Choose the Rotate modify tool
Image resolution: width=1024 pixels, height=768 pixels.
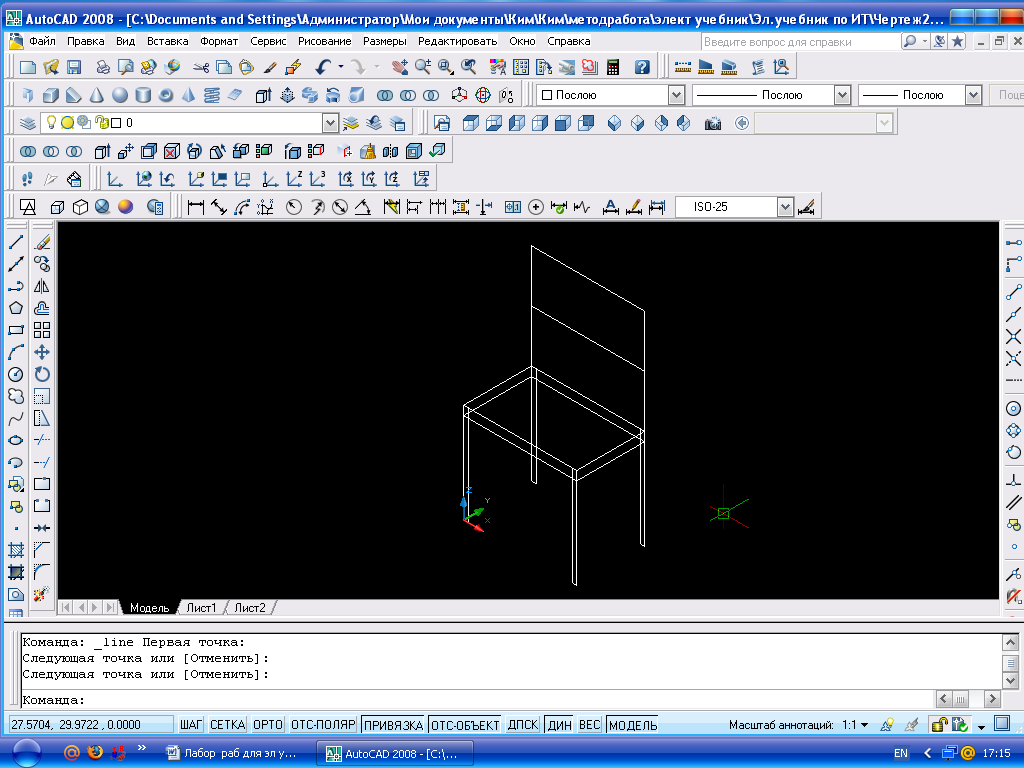(x=42, y=374)
